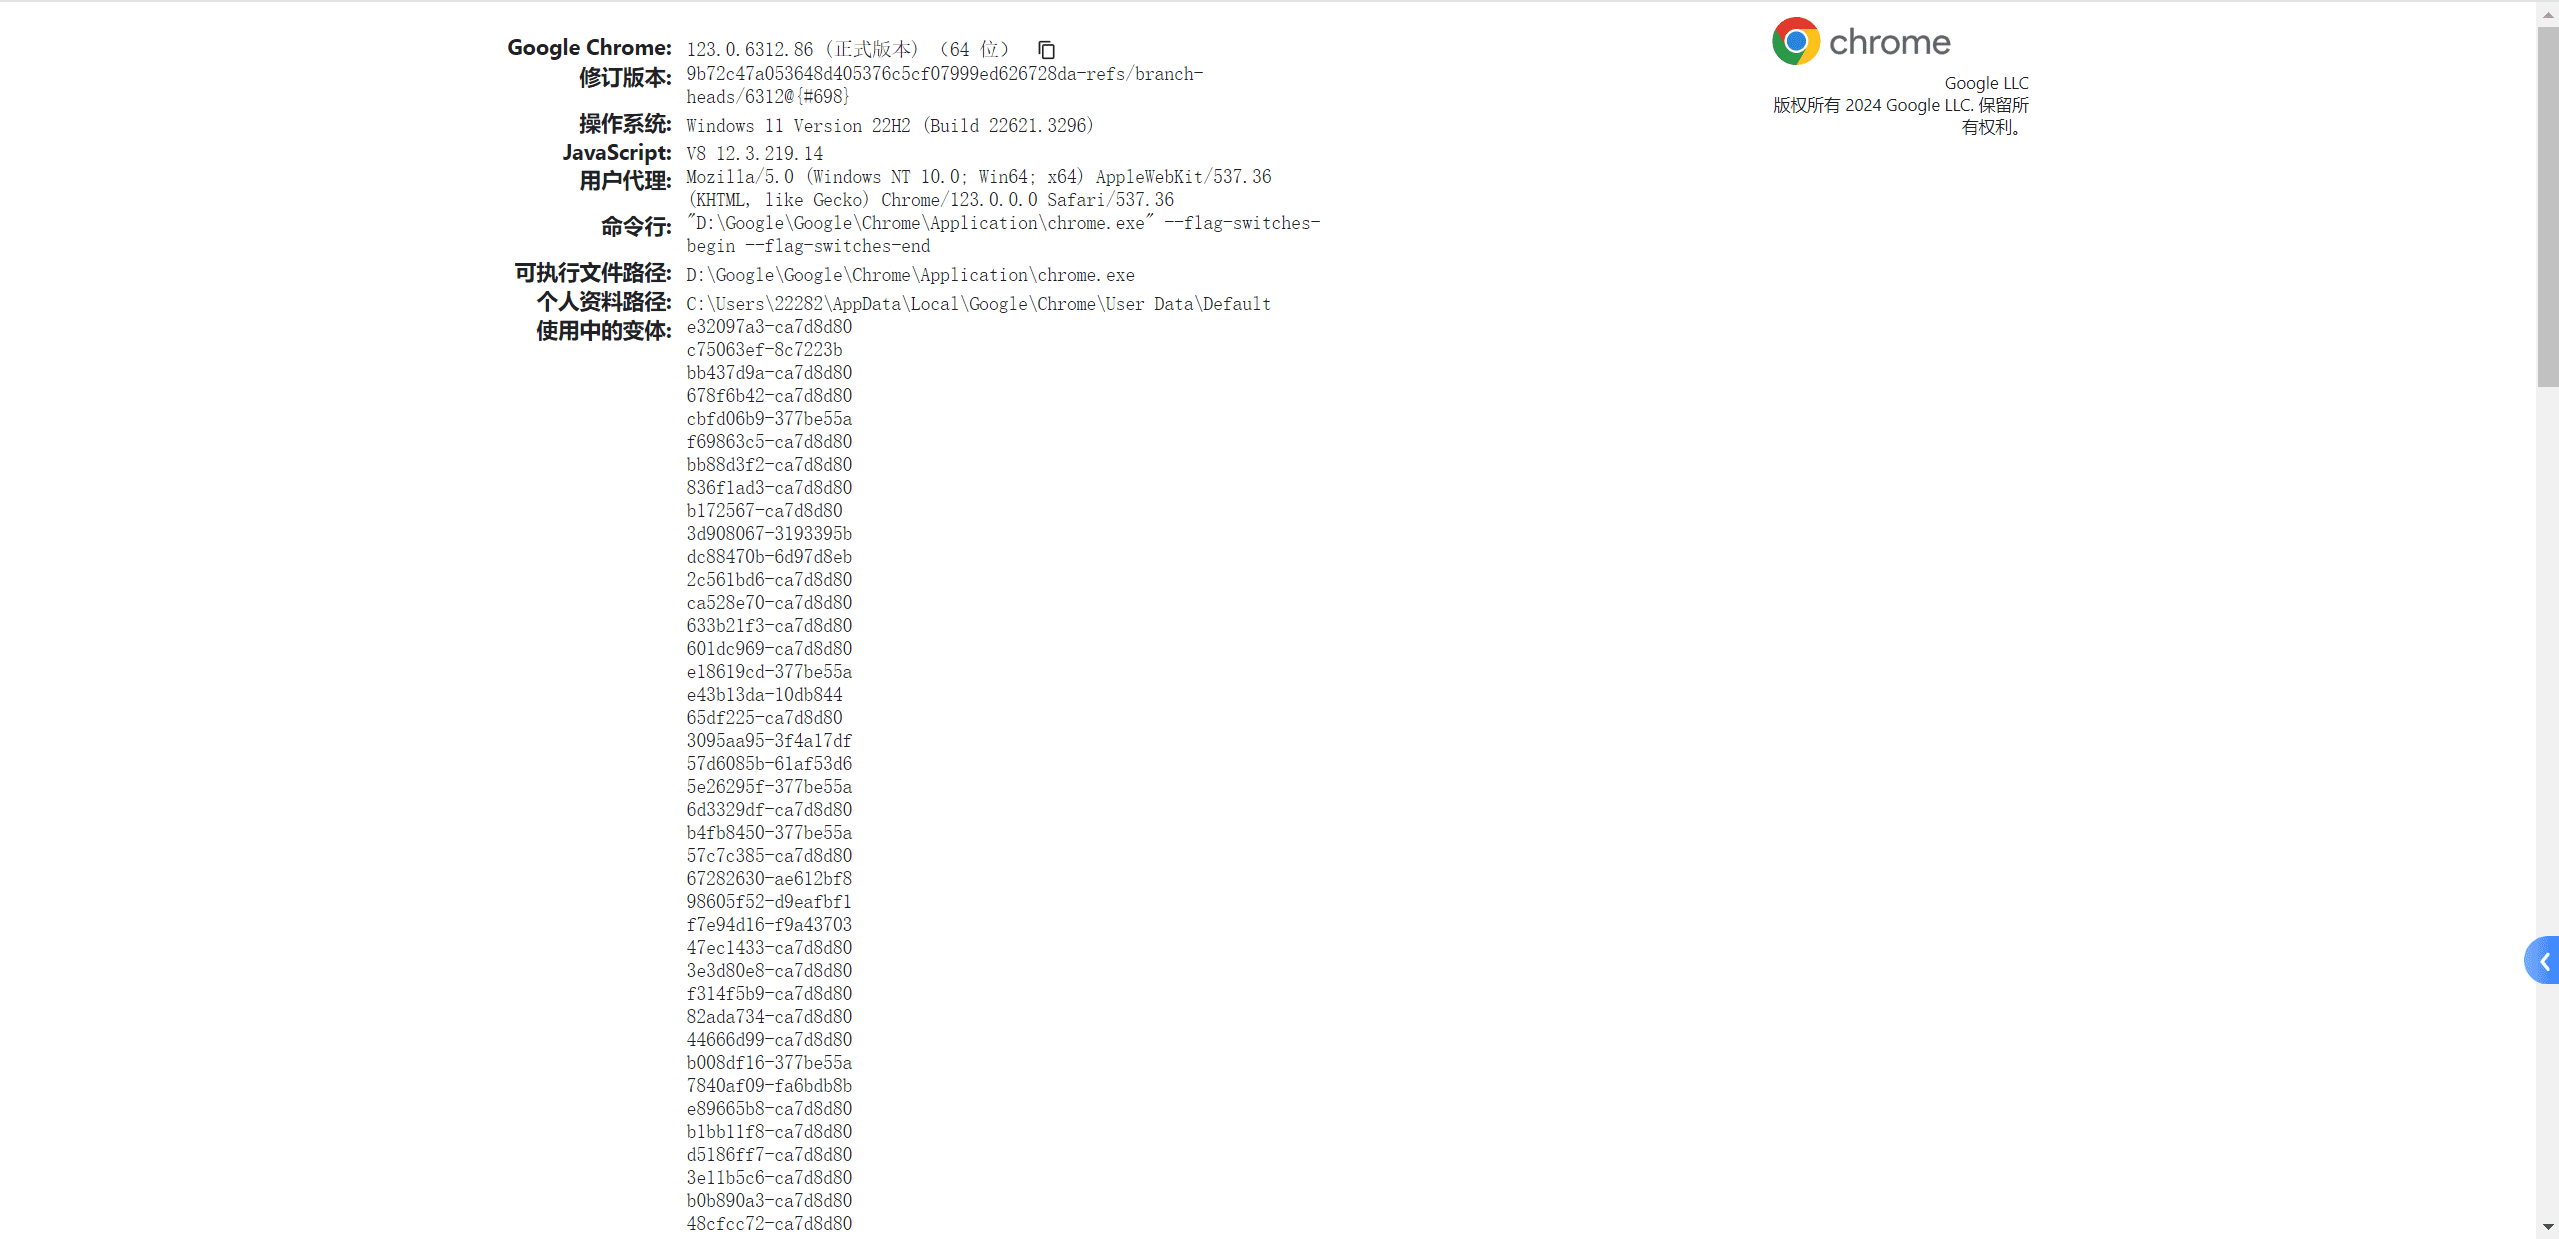Click variation c75063ef-8c7223b
This screenshot has height=1239, width=2559.
point(764,350)
